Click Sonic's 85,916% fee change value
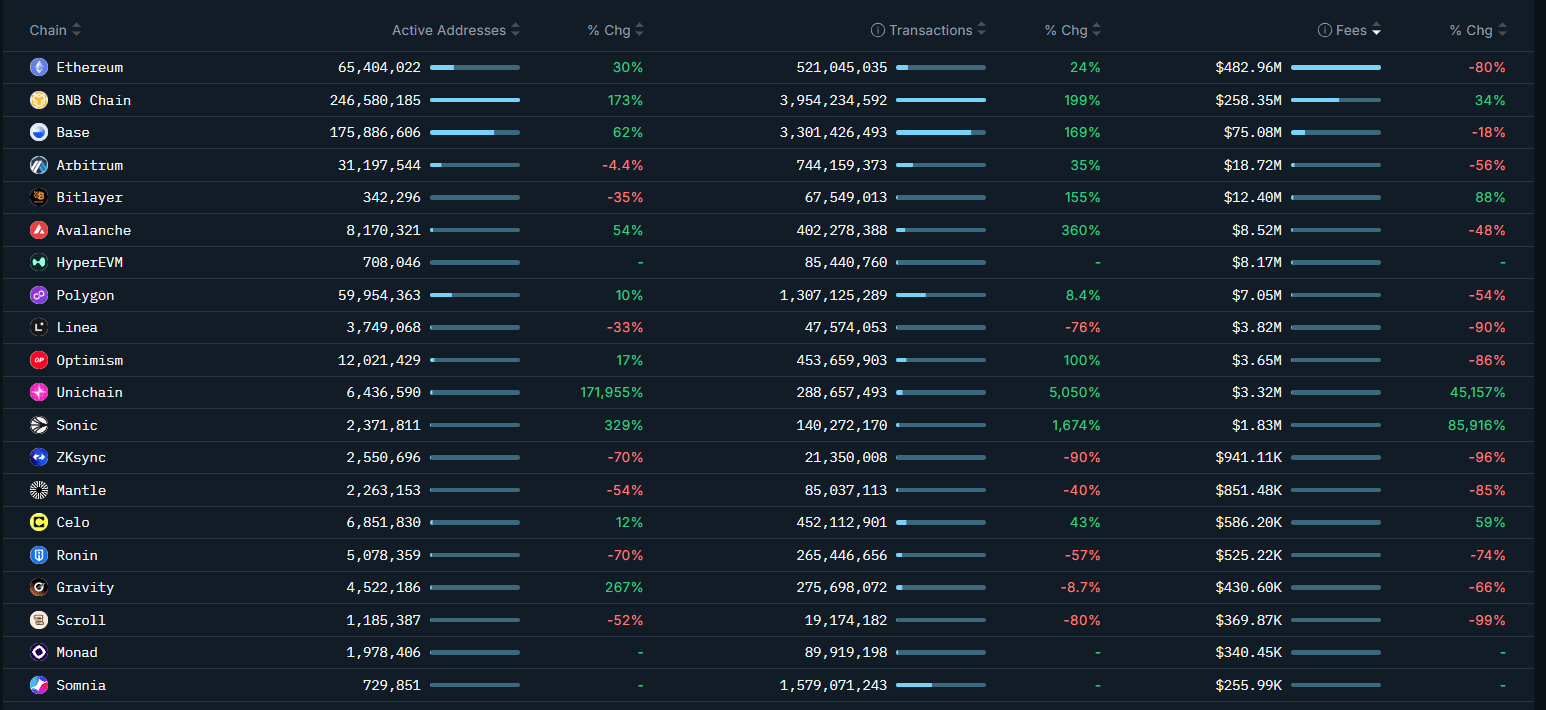Viewport: 1546px width, 710px height. click(1476, 425)
